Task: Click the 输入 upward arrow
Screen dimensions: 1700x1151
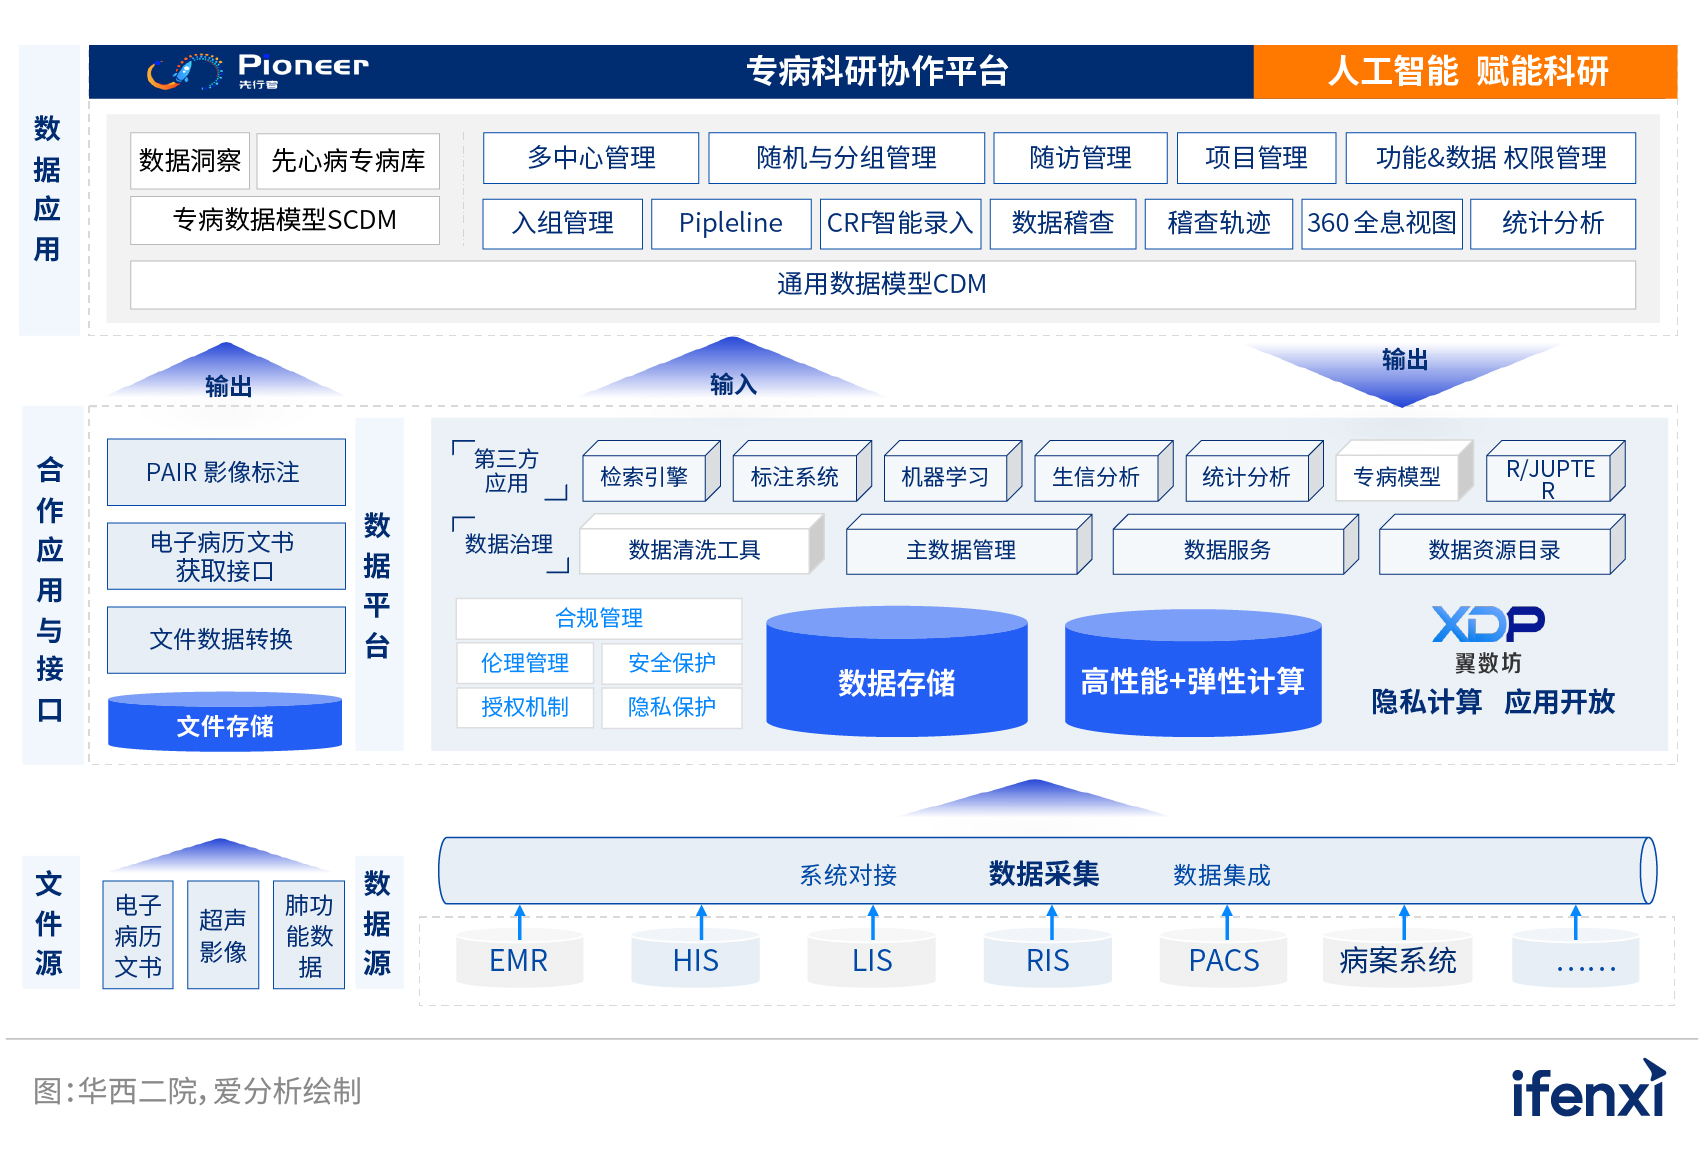Action: coord(733,372)
